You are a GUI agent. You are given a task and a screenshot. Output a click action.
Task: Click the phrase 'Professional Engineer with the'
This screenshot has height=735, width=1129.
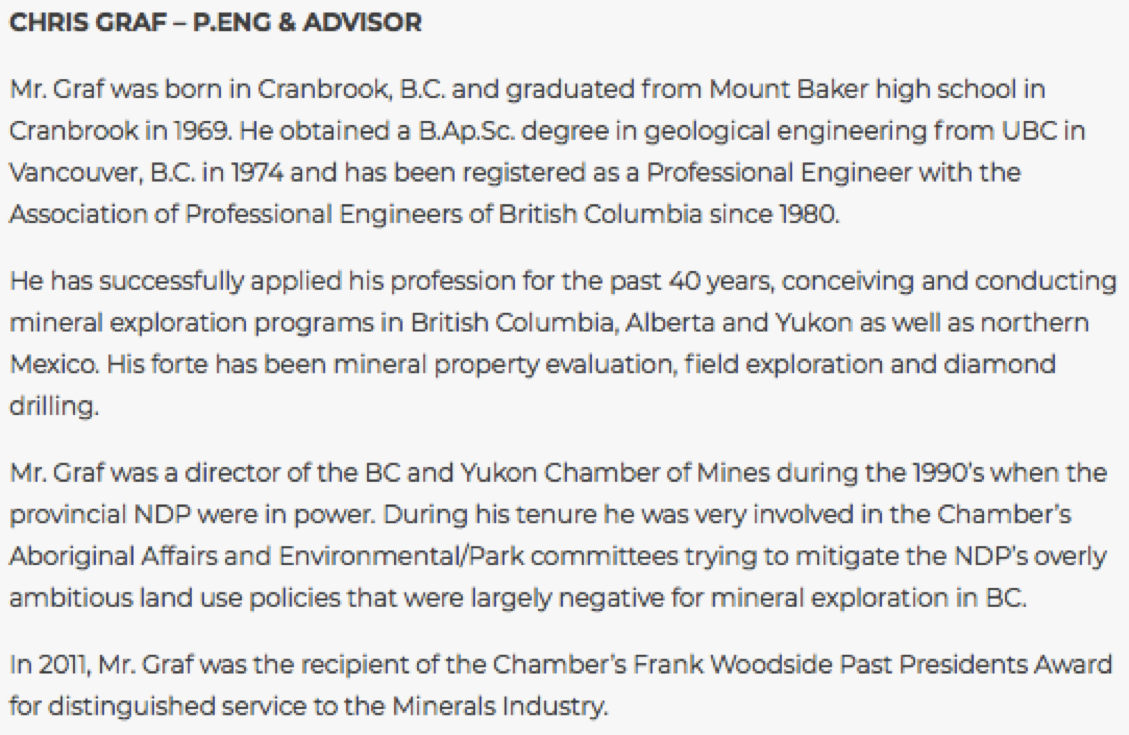pos(833,173)
